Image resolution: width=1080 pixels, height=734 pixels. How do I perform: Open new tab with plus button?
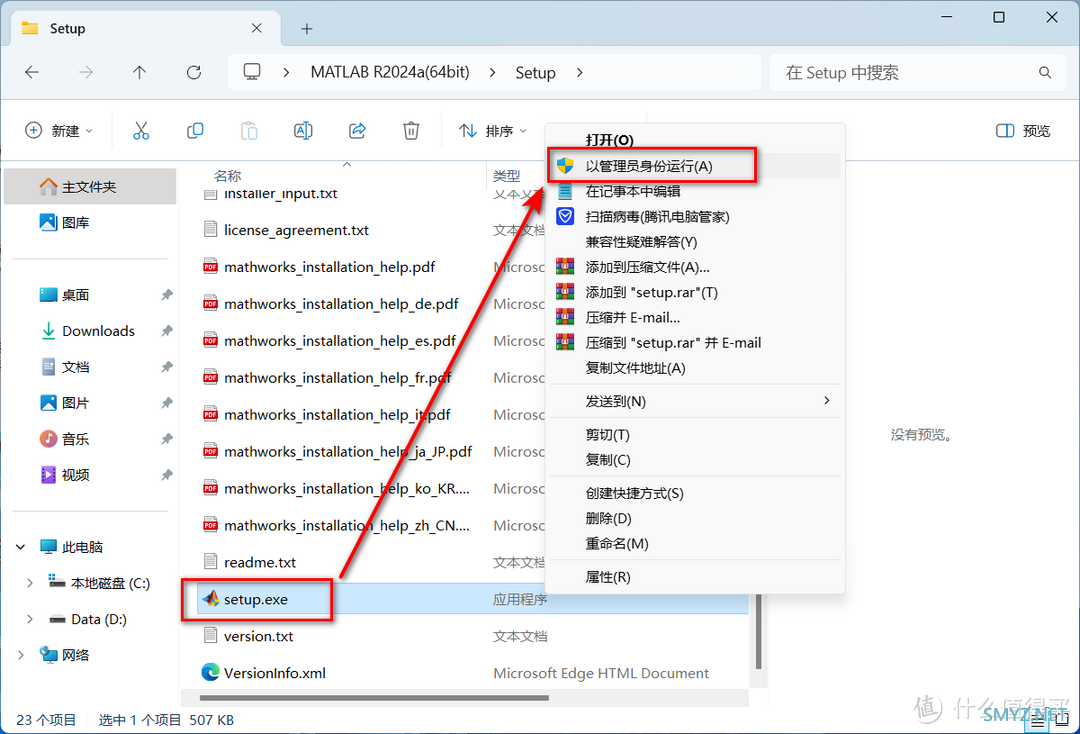tap(307, 28)
